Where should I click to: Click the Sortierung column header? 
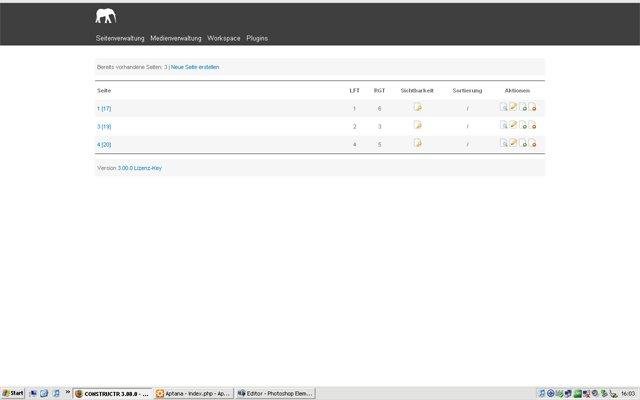tap(467, 91)
